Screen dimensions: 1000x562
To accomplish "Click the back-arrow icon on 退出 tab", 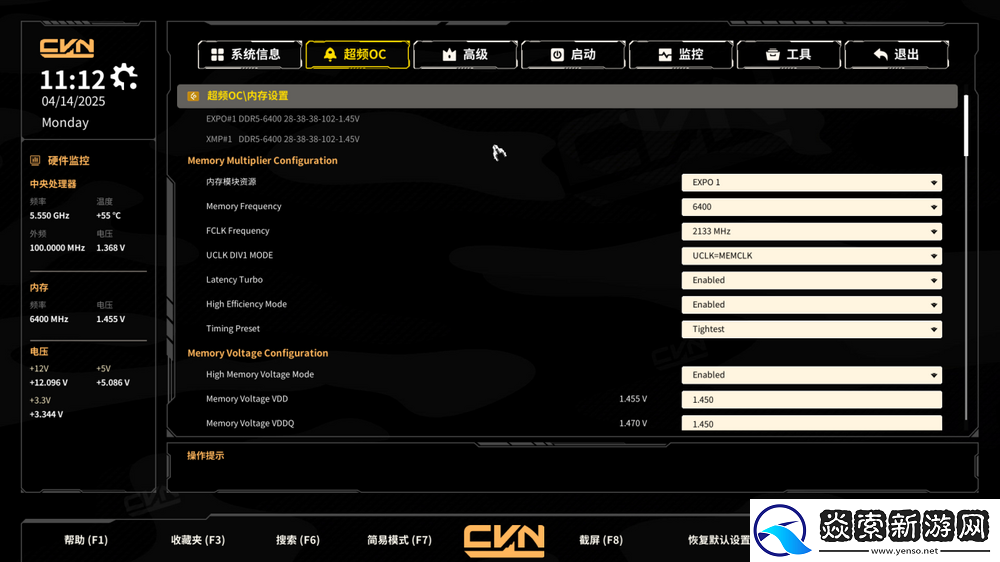I will [880, 55].
